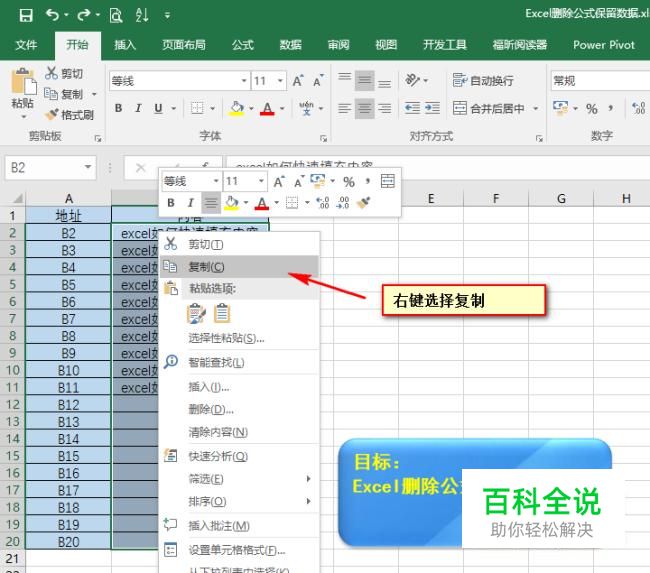Image resolution: width=650 pixels, height=573 pixels.
Task: Increase font size in the ribbon
Action: 298,81
